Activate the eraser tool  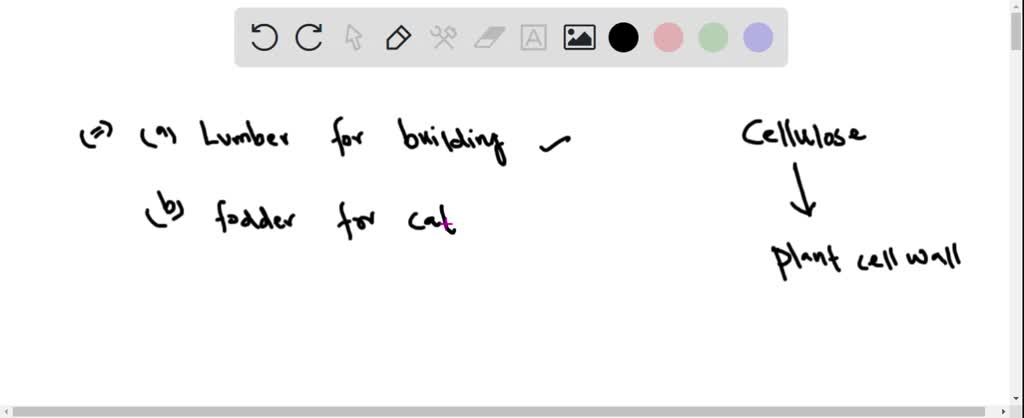(489, 38)
